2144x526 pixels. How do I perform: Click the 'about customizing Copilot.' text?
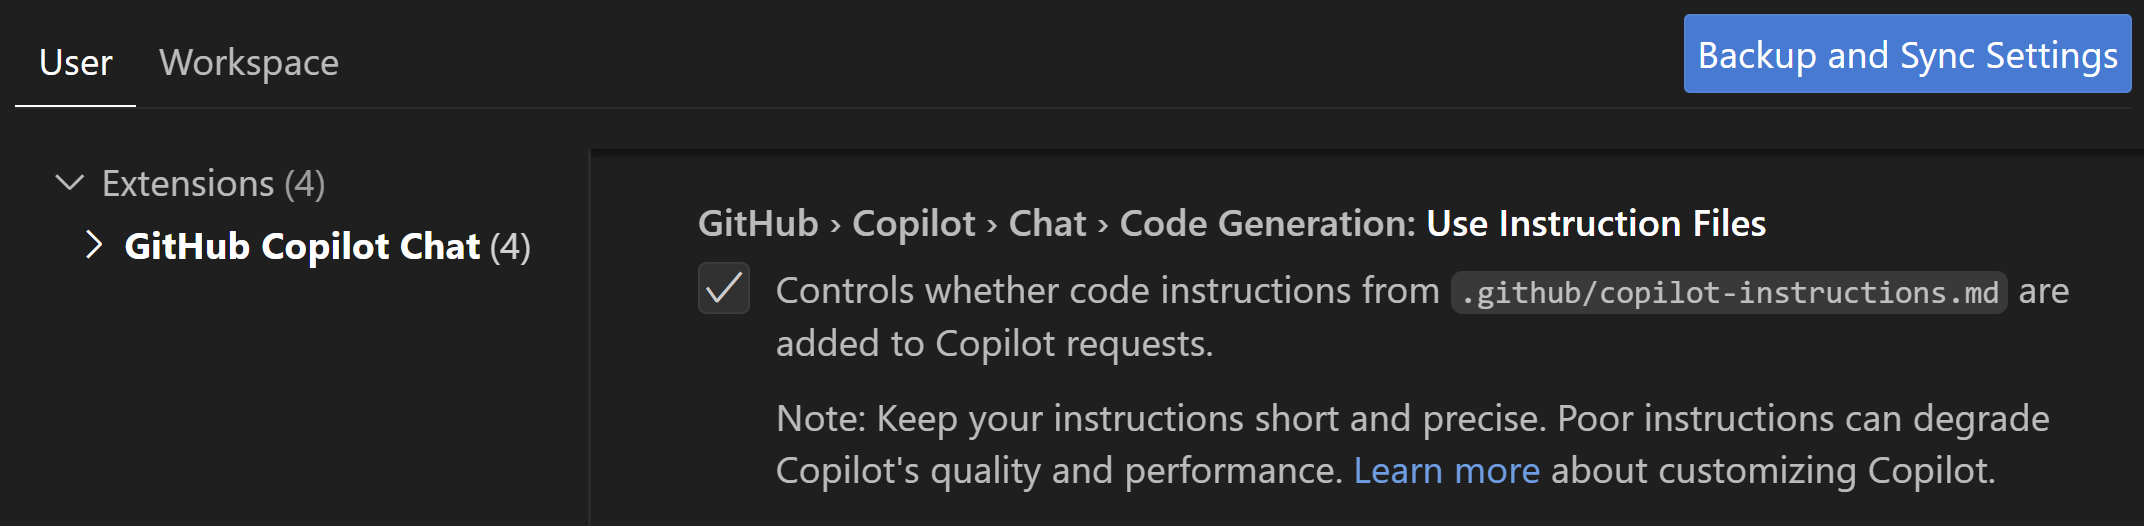[x=1772, y=470]
